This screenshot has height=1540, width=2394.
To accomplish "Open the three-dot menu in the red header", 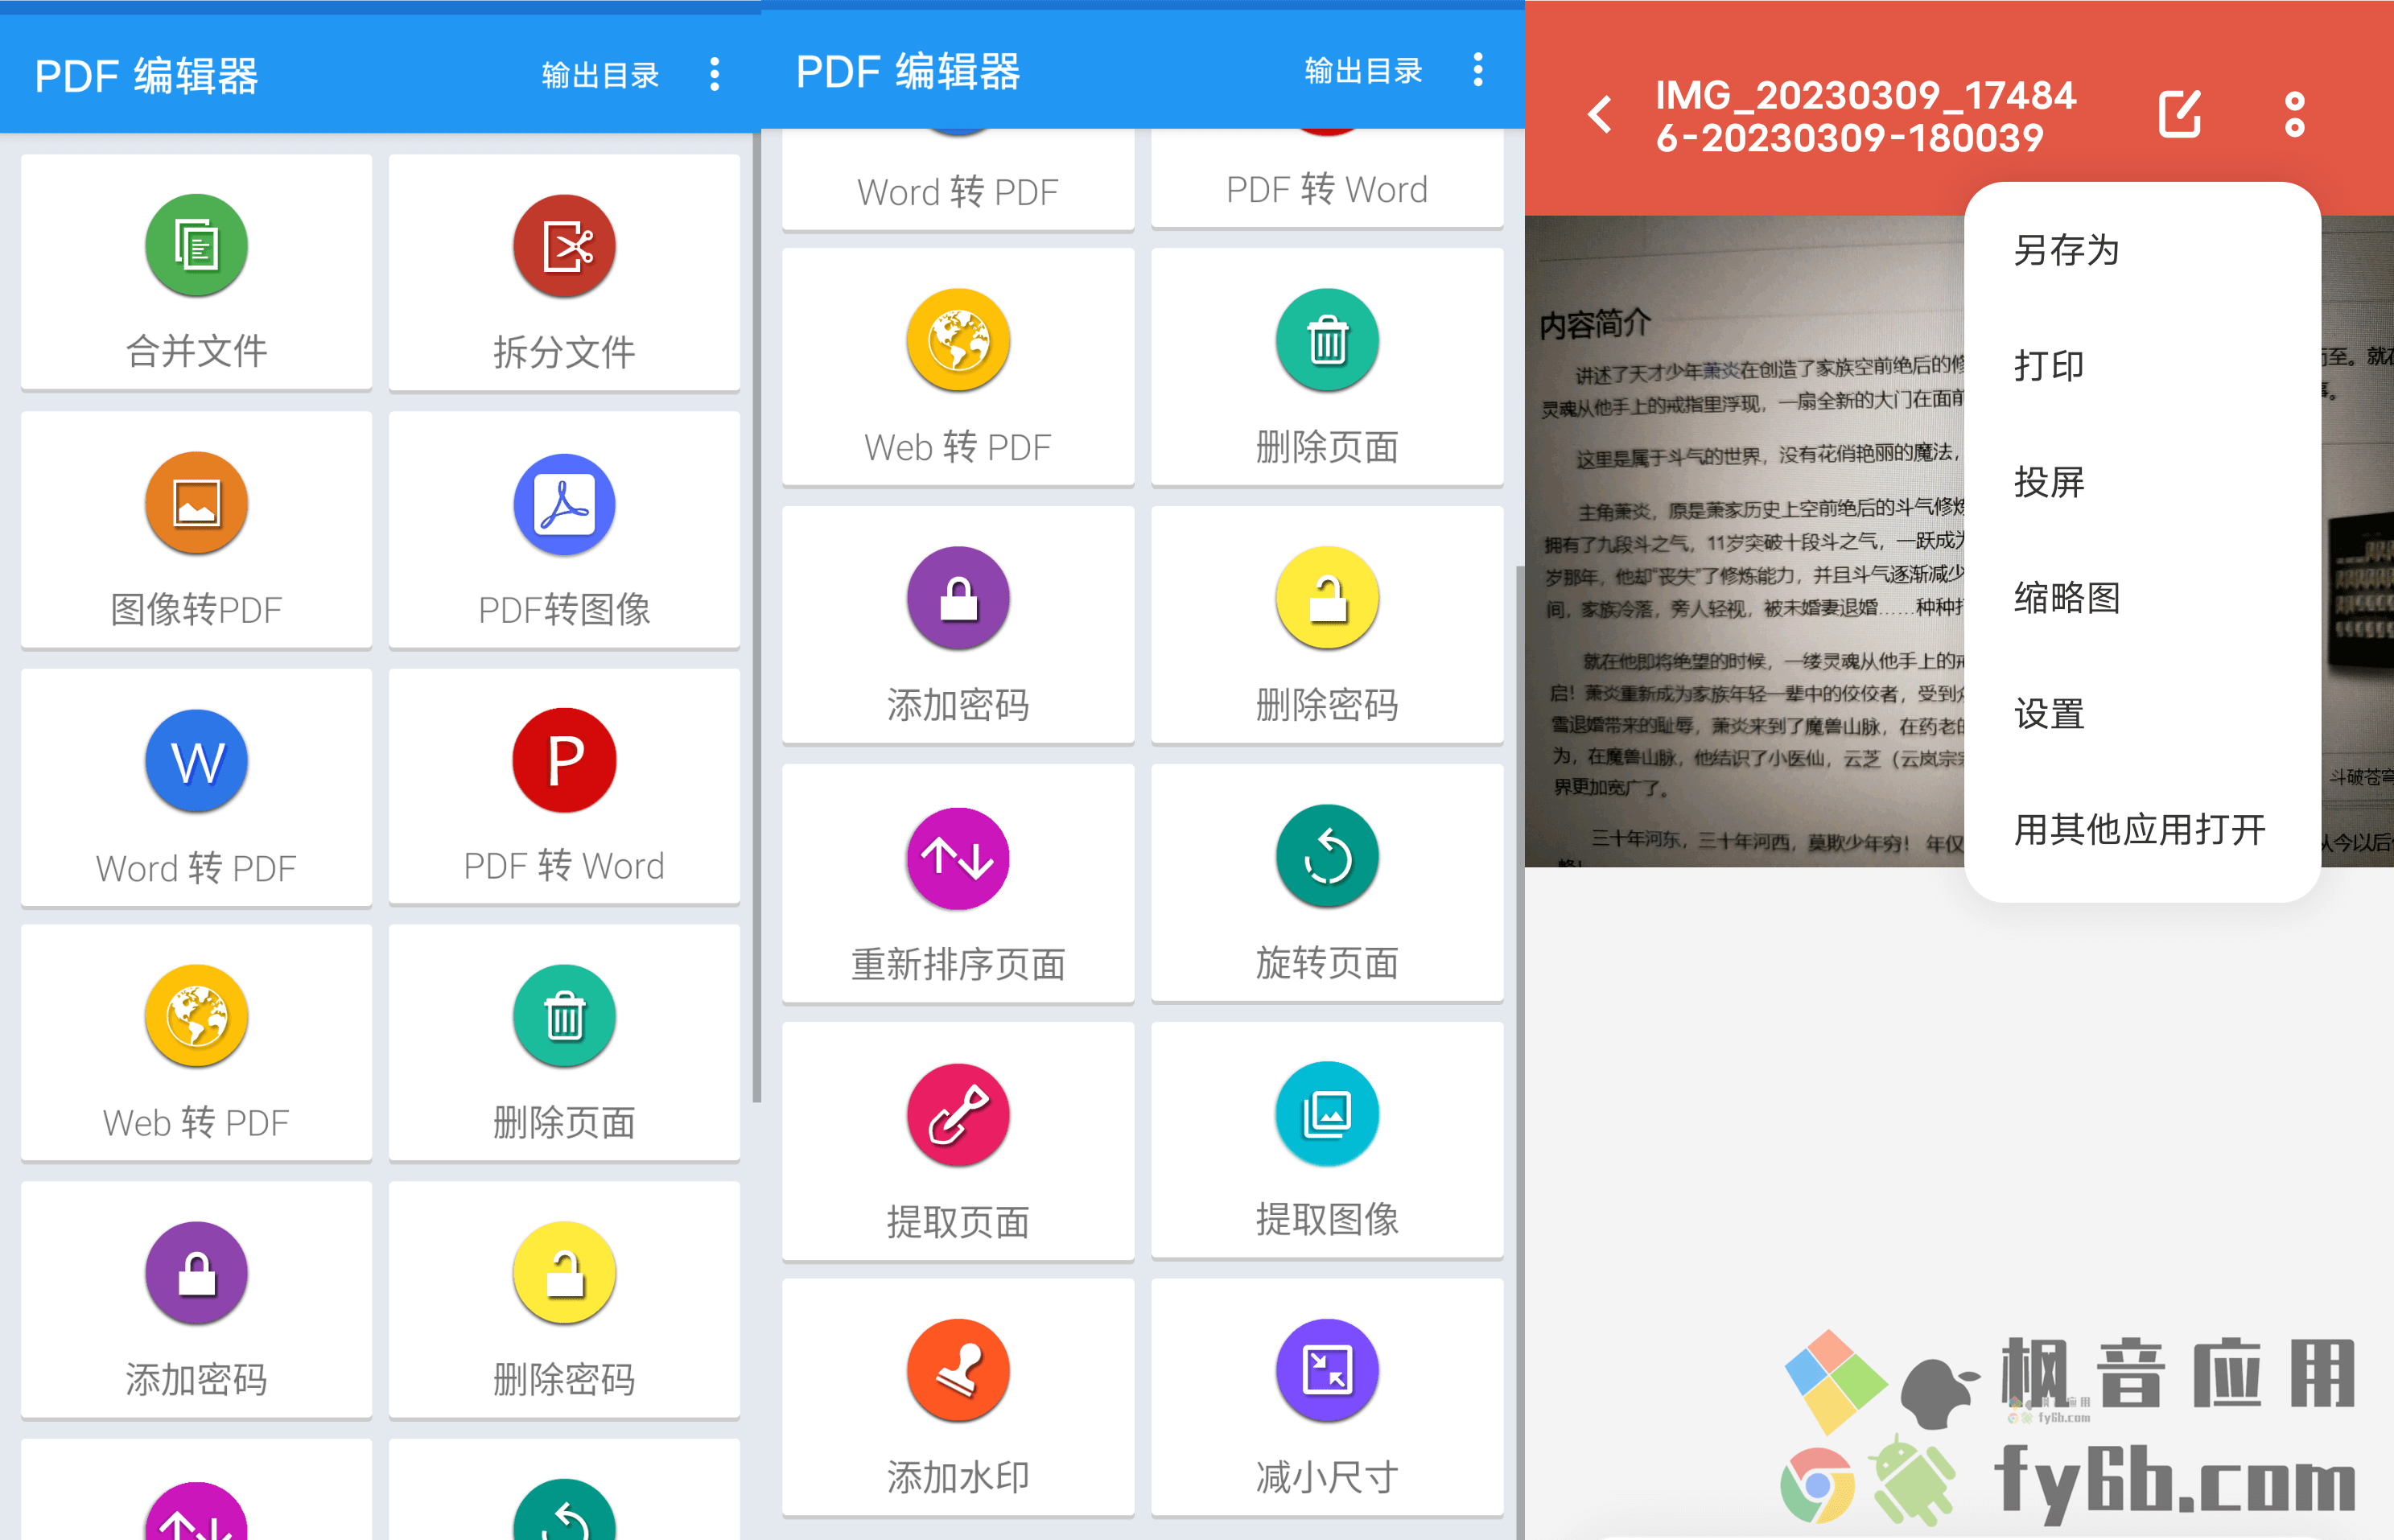I will pos(2295,115).
